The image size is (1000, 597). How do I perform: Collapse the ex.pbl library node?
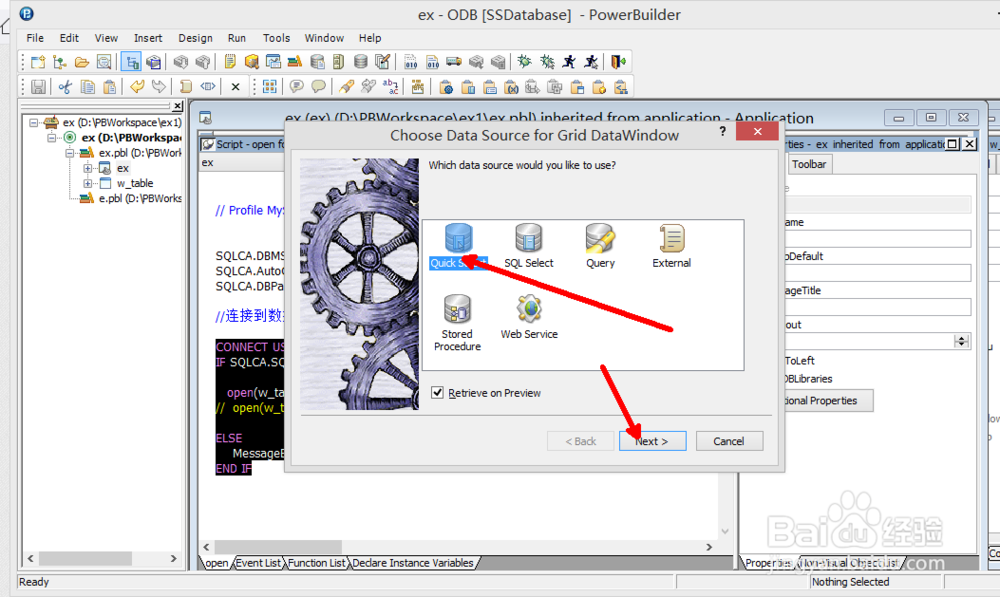coord(69,153)
